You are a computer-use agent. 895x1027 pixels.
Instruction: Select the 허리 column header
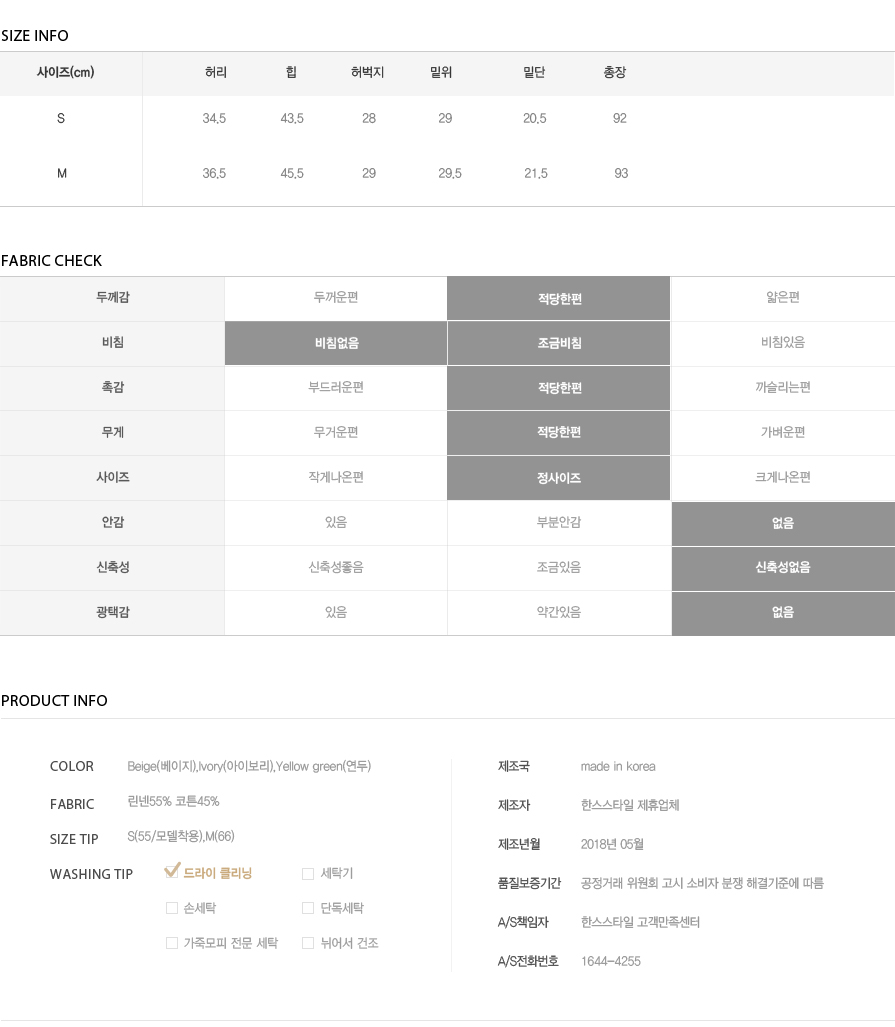point(216,72)
